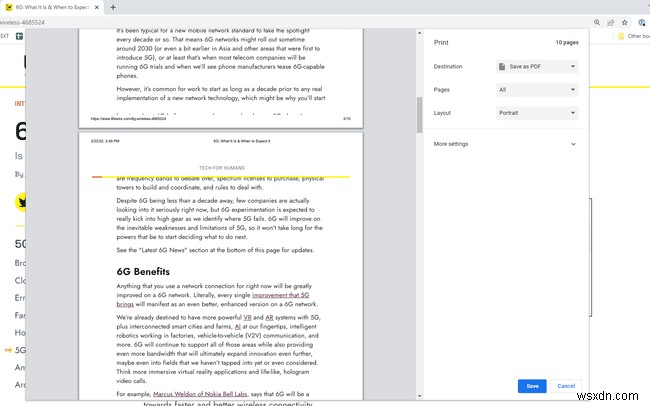Click the browser extension icon near toolbar end
This screenshot has height=406, width=650.
coord(642,22)
